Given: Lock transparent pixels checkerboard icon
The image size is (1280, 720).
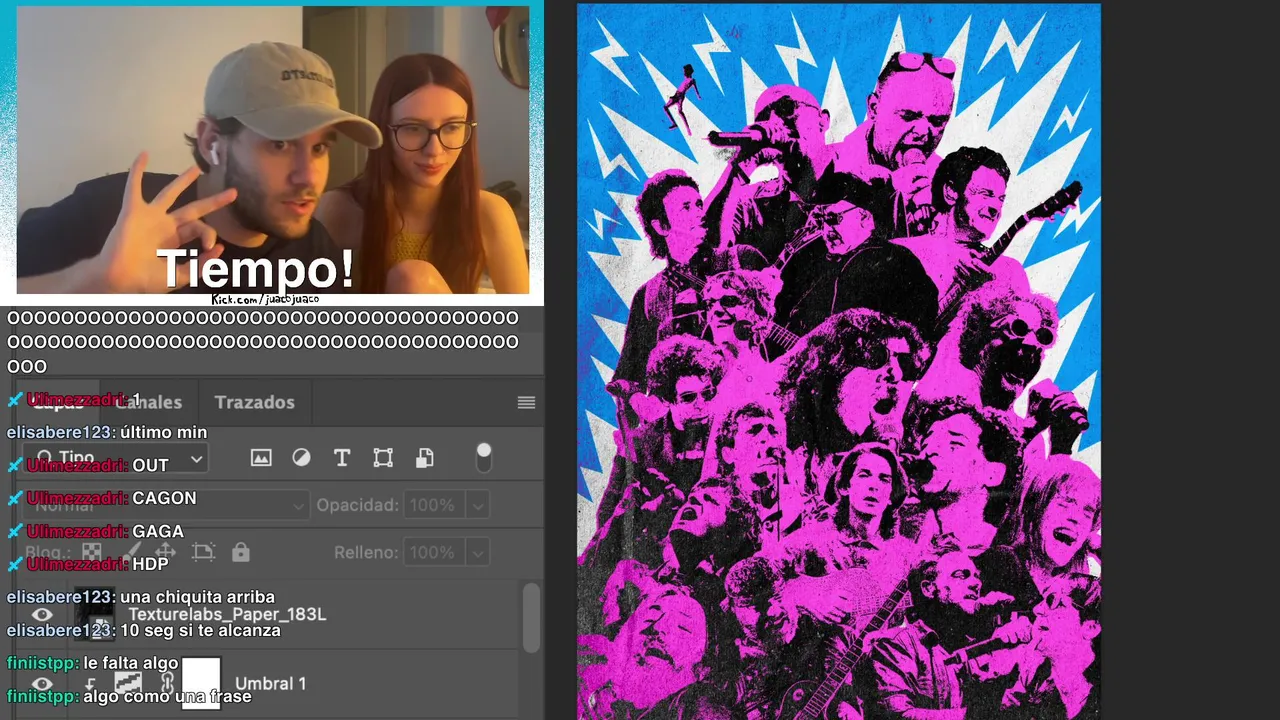Looking at the screenshot, I should 91,552.
